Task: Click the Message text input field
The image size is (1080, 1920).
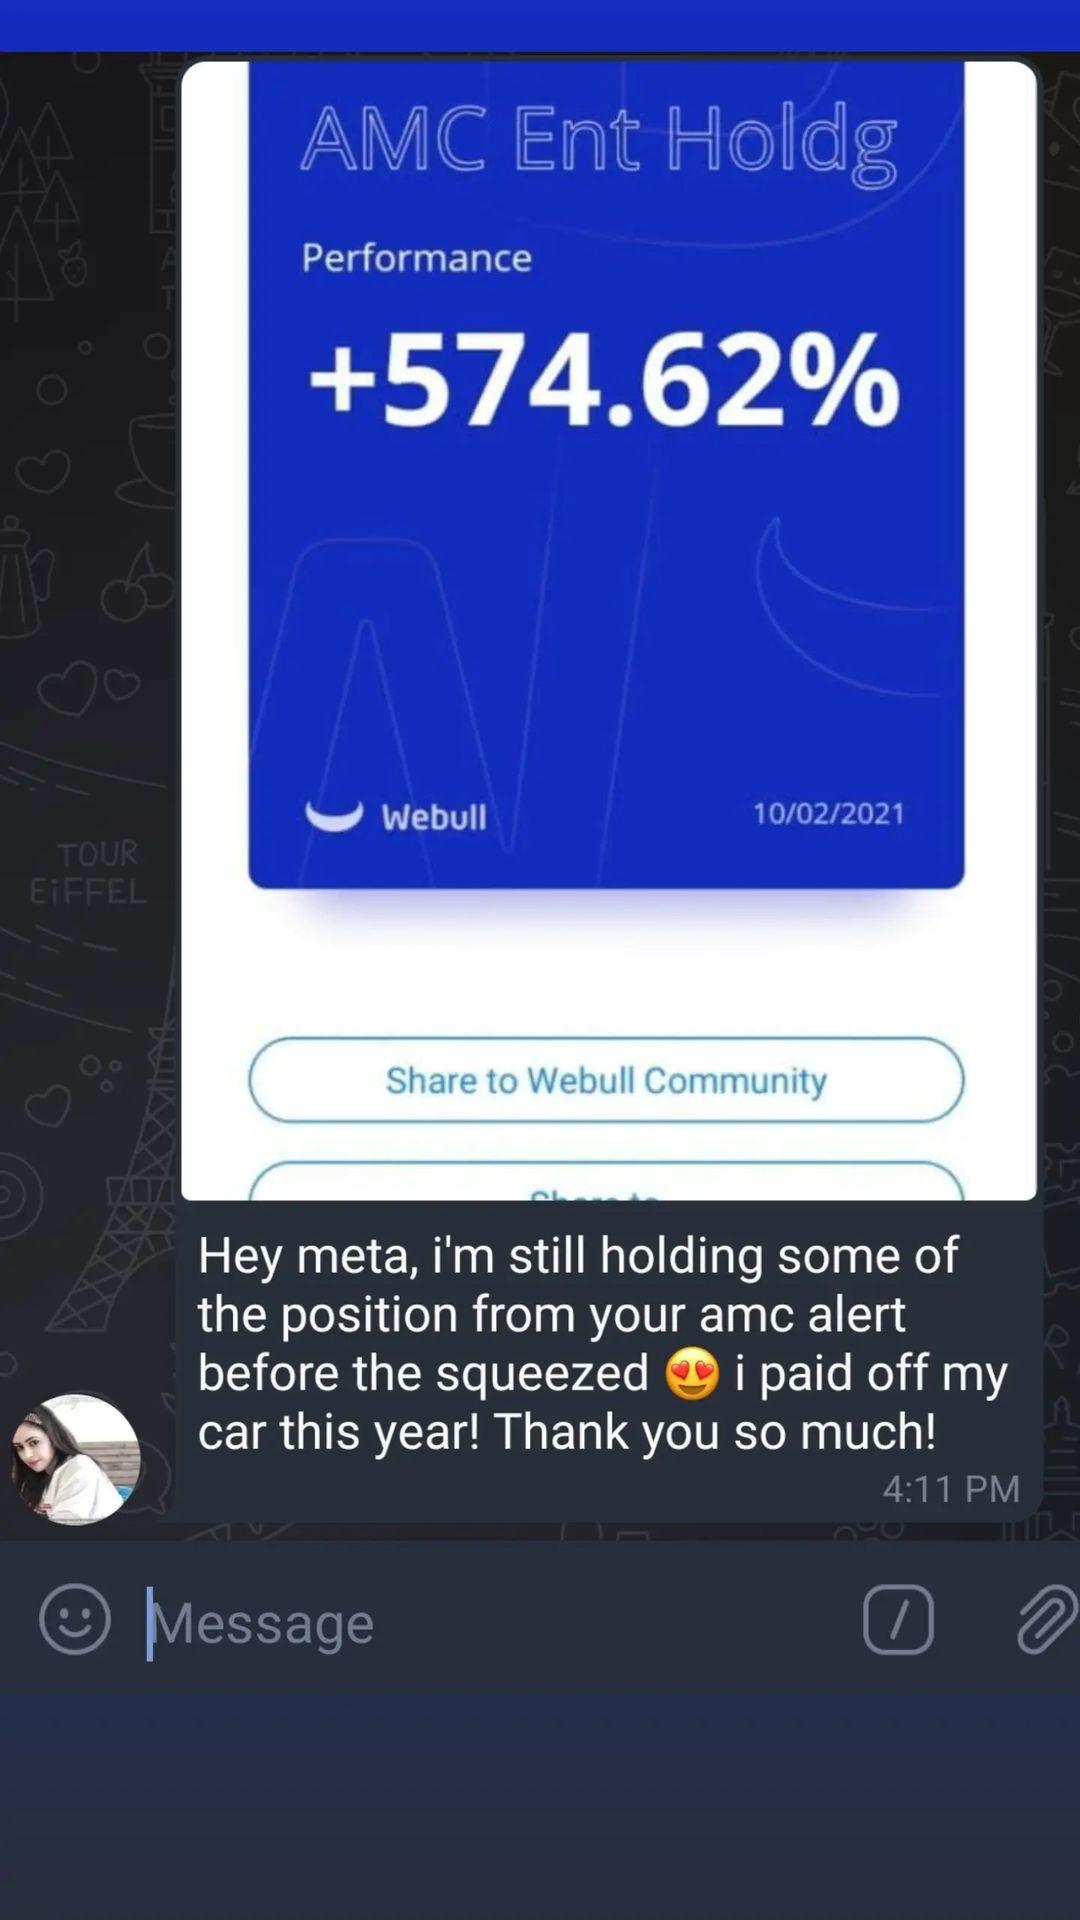Action: [x=490, y=1621]
